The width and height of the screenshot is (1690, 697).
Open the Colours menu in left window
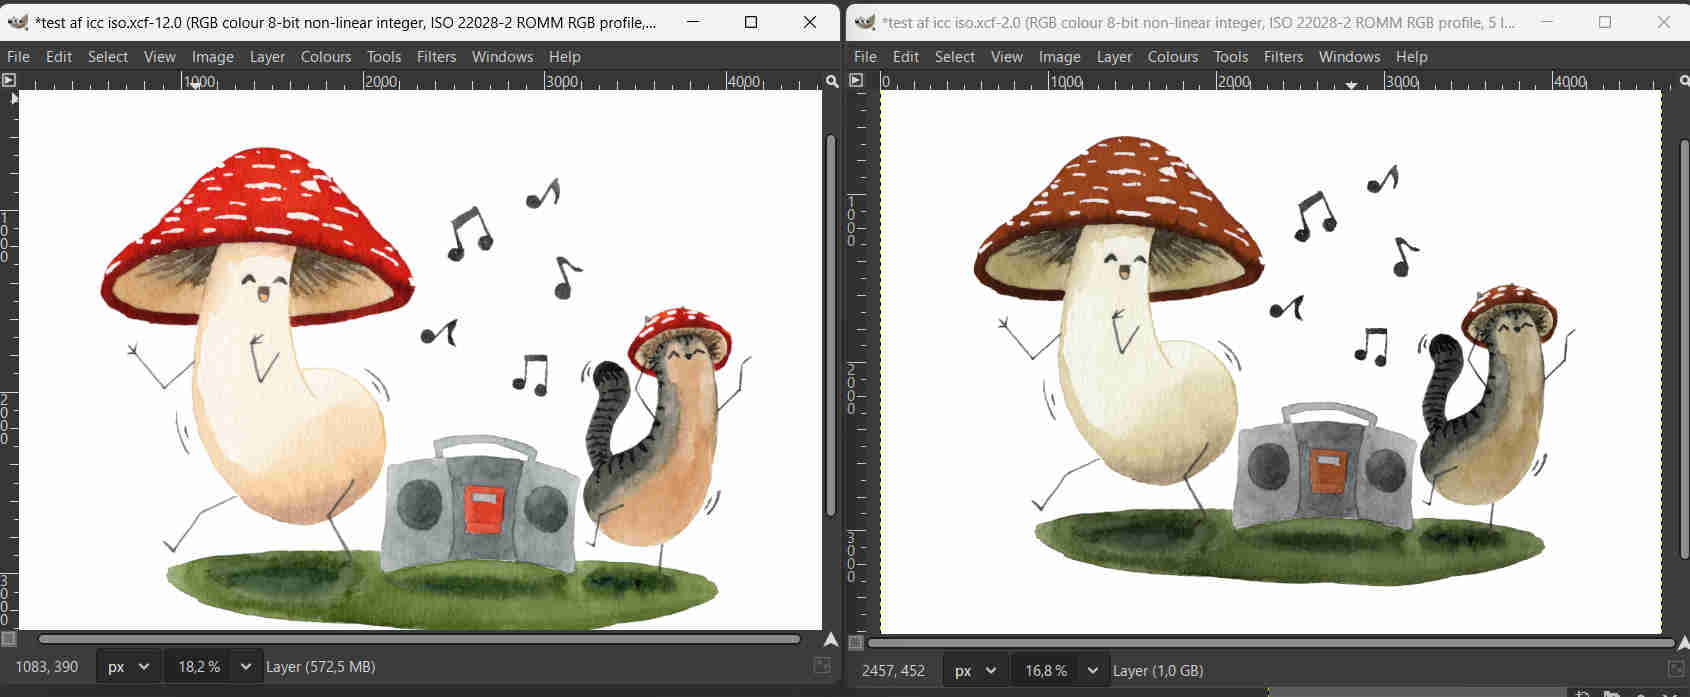pos(326,57)
